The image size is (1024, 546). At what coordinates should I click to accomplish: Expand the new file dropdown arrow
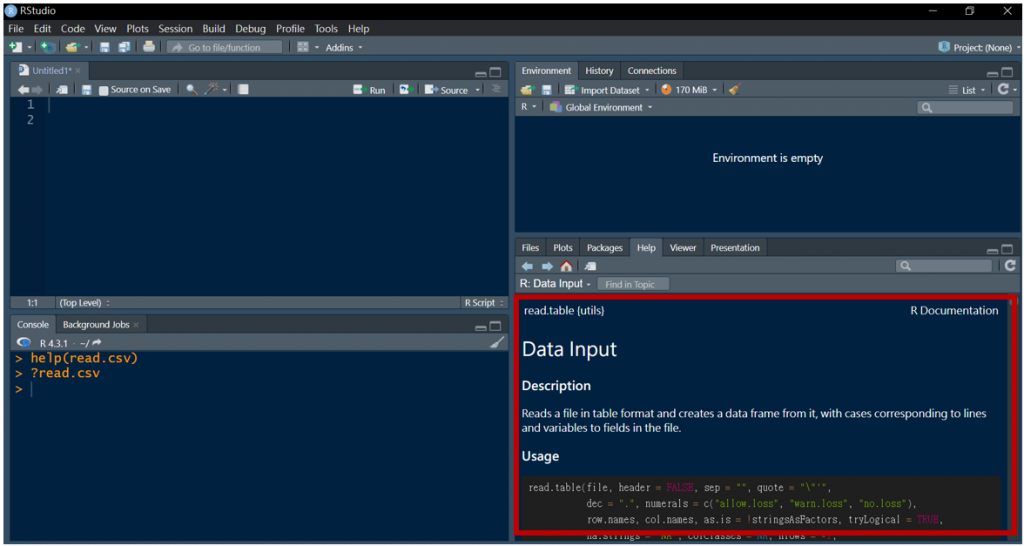coord(29,48)
